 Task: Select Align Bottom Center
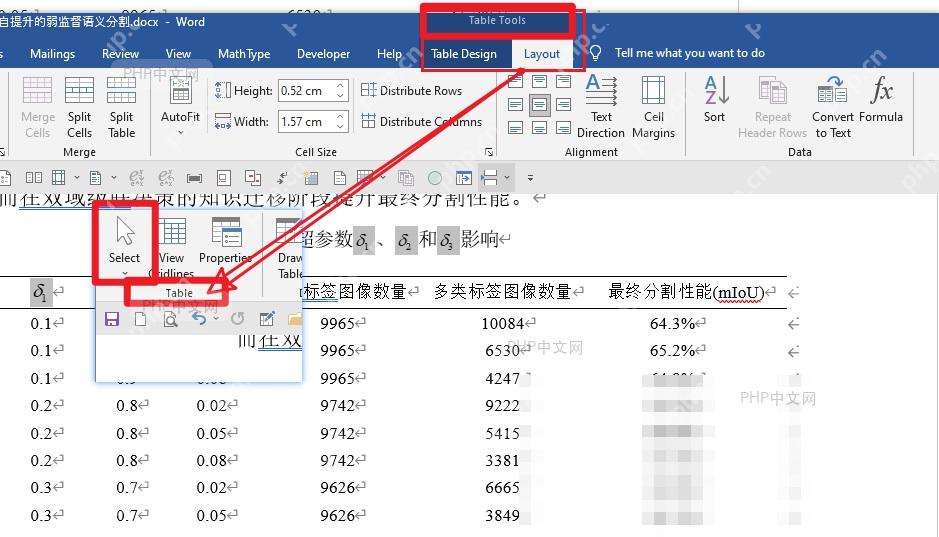[x=539, y=128]
